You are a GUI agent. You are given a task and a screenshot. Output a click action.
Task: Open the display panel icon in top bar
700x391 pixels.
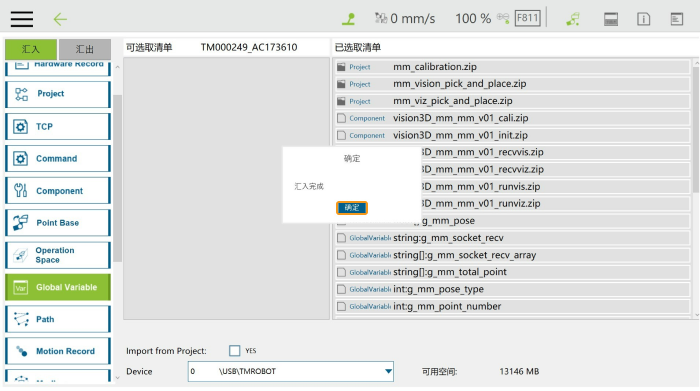[x=611, y=19]
